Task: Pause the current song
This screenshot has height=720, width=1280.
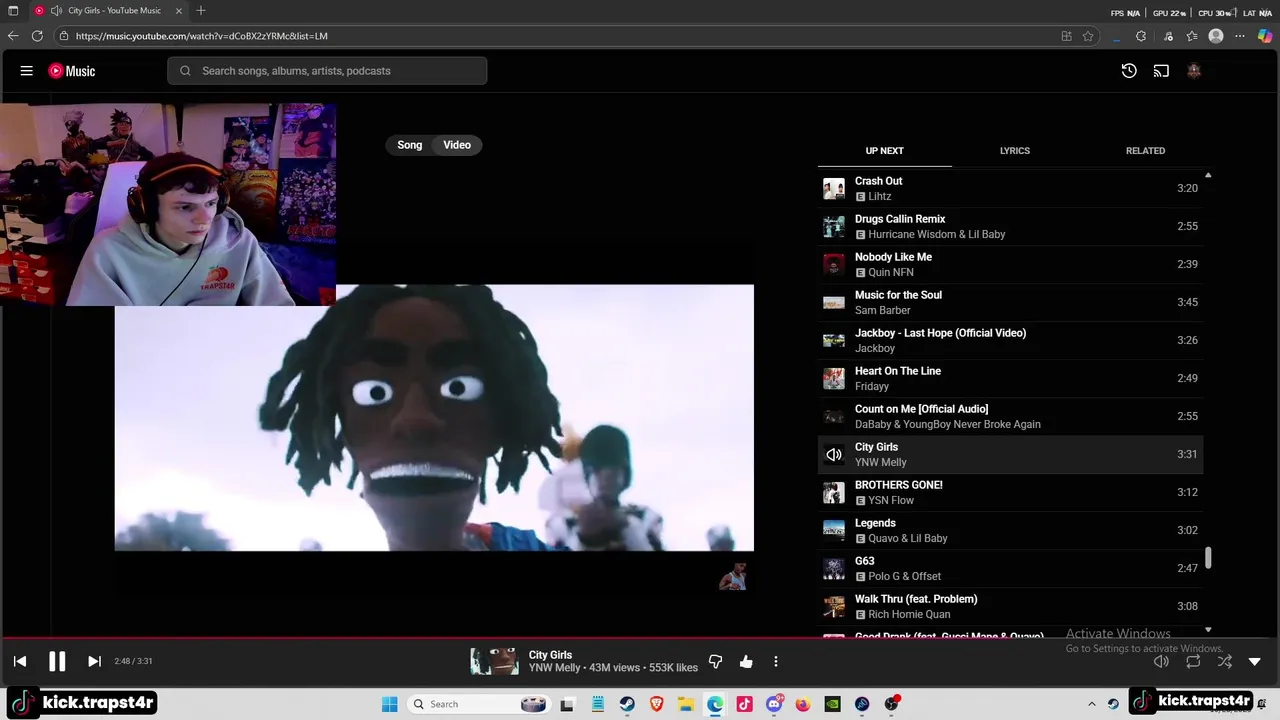Action: [57, 661]
